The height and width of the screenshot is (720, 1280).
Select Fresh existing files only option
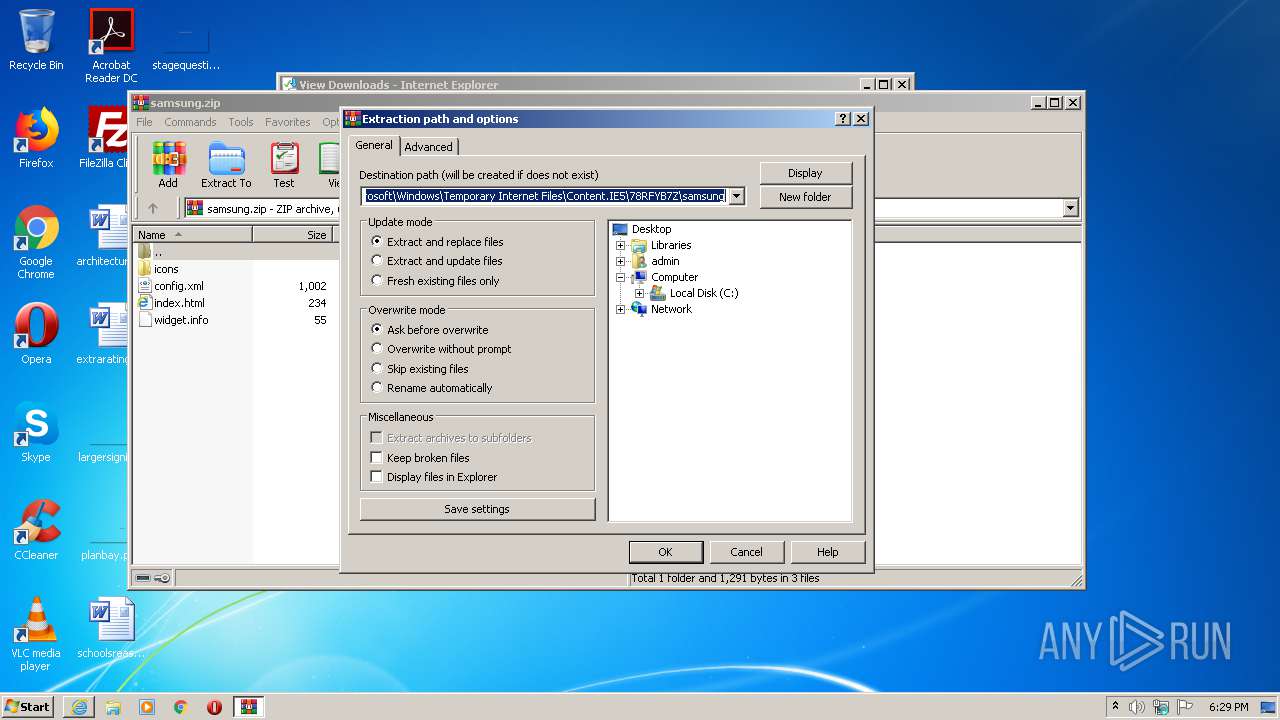point(435,281)
